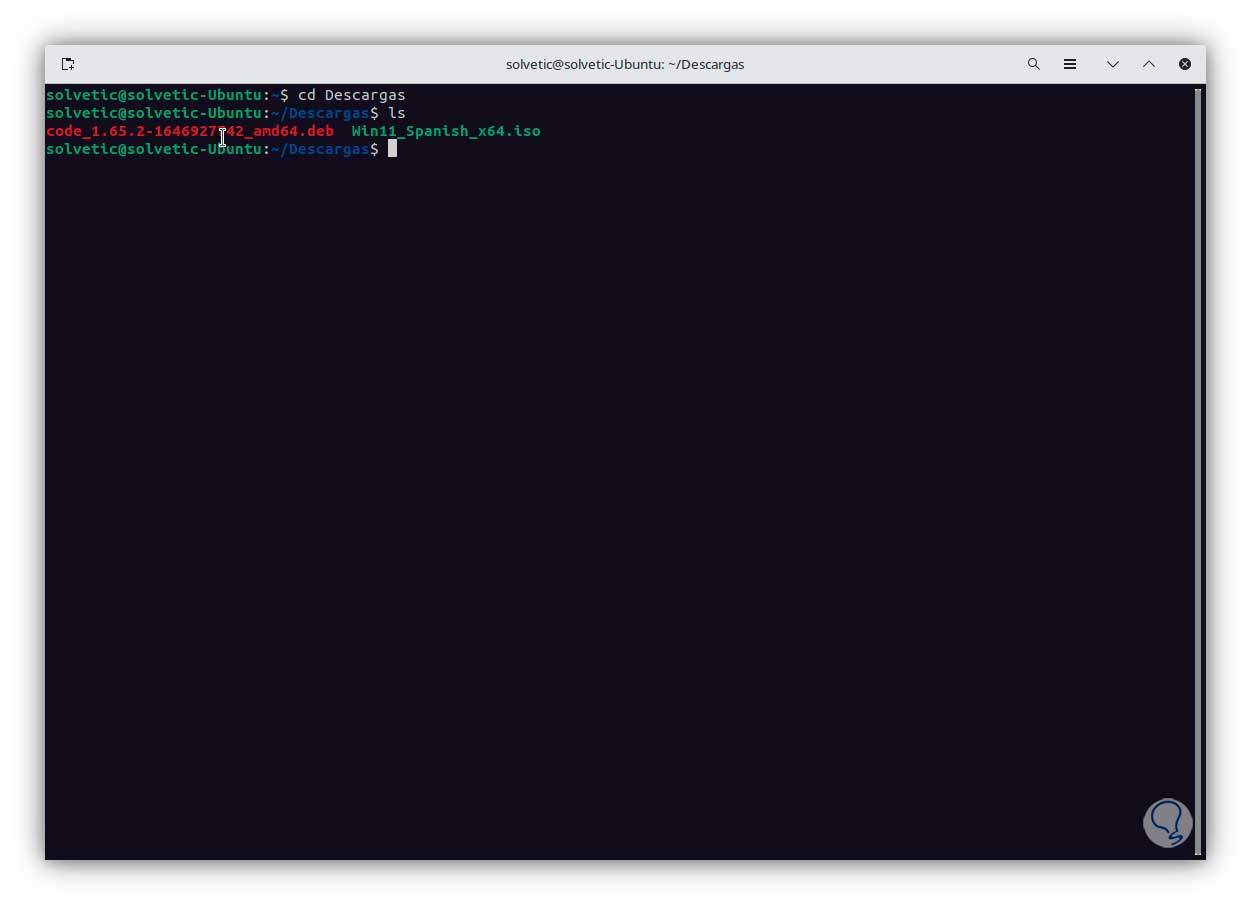Screen dimensions: 1251x905
Task: Click the Win11_Spanish_x64.iso filename
Action: click(446, 131)
